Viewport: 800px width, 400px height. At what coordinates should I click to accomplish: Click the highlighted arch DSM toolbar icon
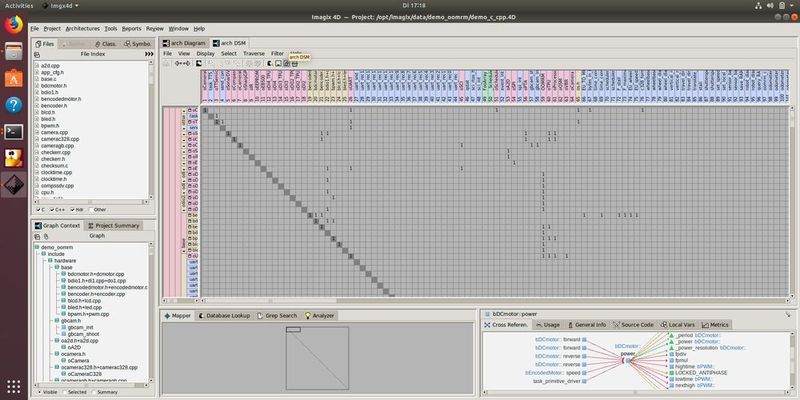click(x=286, y=63)
